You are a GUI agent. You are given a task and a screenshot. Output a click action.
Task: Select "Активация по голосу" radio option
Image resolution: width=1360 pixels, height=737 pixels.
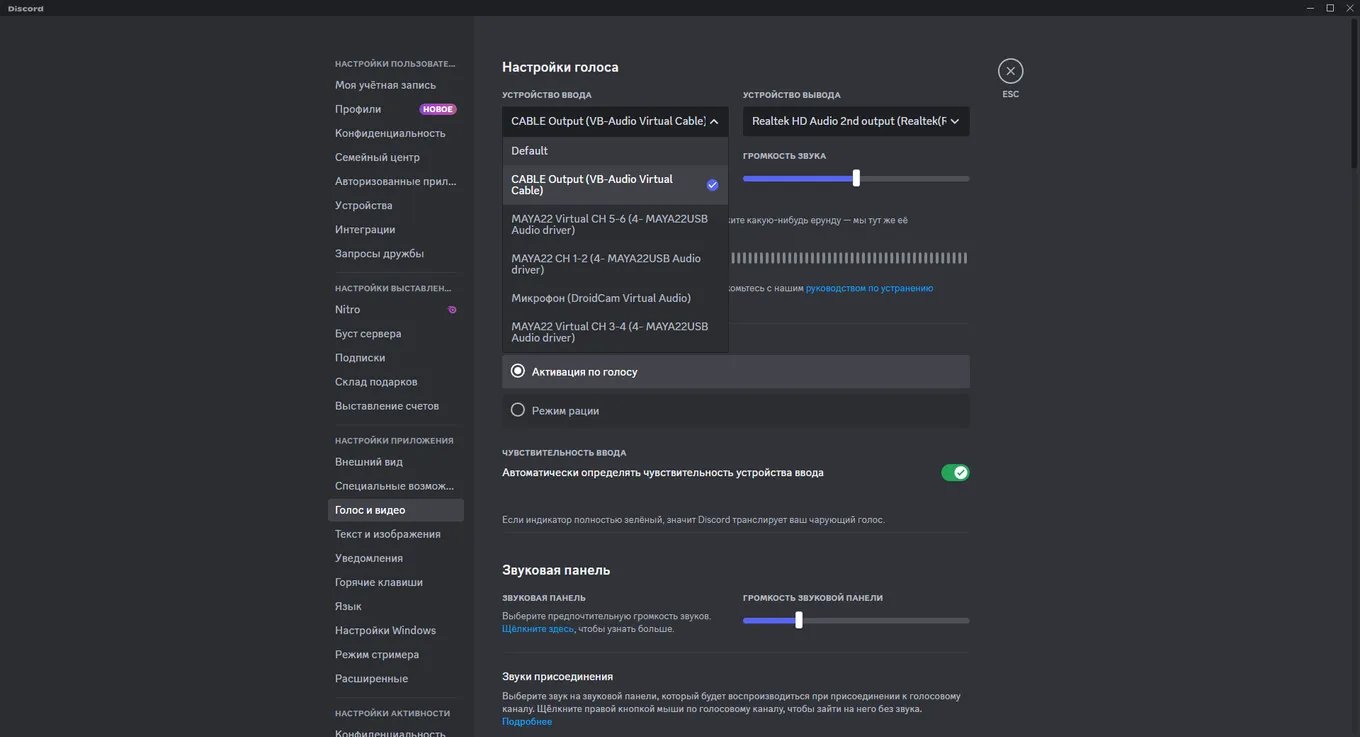click(736, 371)
